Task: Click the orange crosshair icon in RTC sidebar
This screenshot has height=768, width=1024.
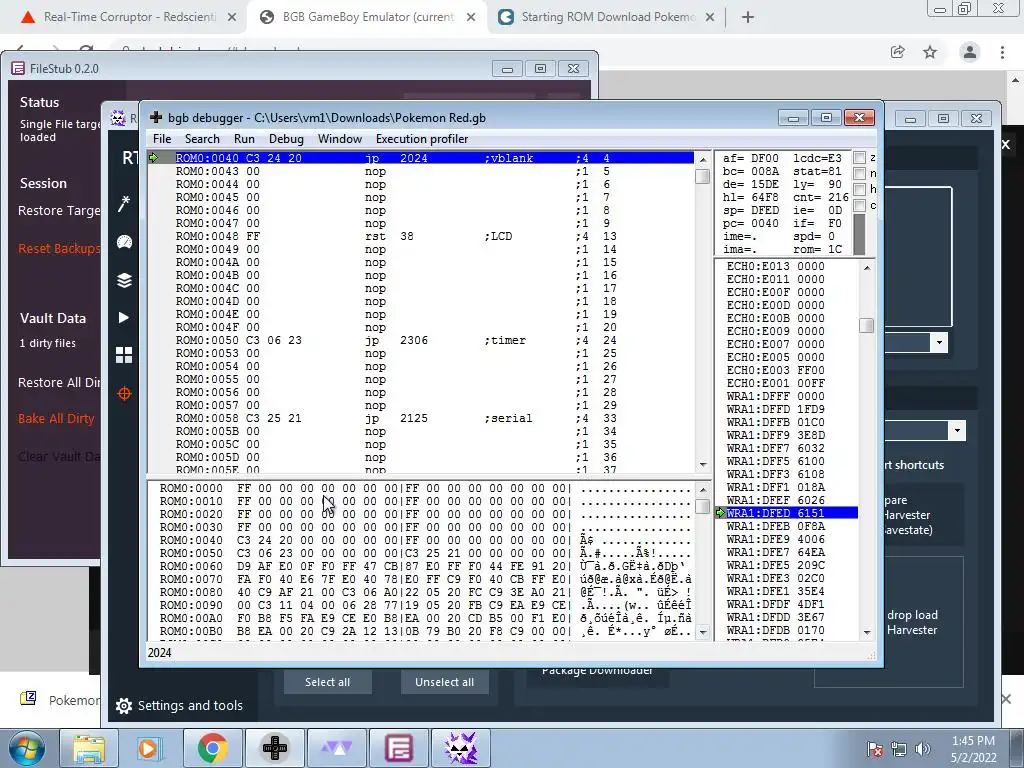Action: (x=124, y=393)
